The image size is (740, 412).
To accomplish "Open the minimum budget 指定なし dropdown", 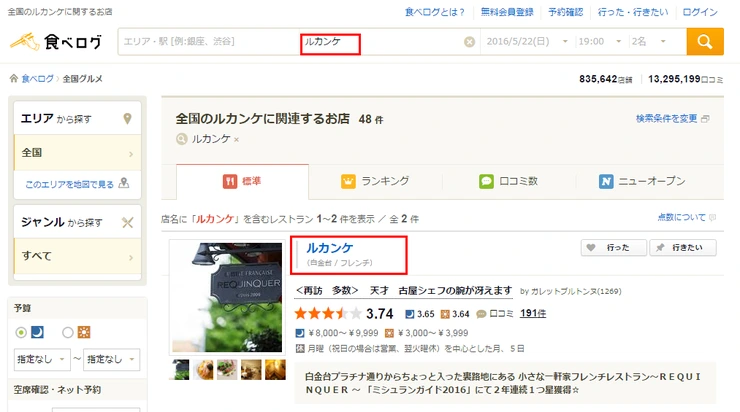I will (42, 360).
